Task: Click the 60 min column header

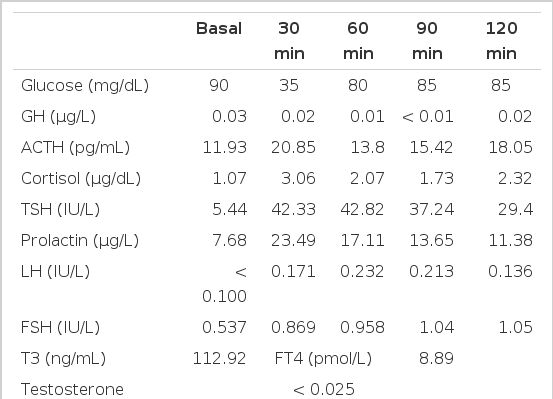Action: click(x=358, y=41)
